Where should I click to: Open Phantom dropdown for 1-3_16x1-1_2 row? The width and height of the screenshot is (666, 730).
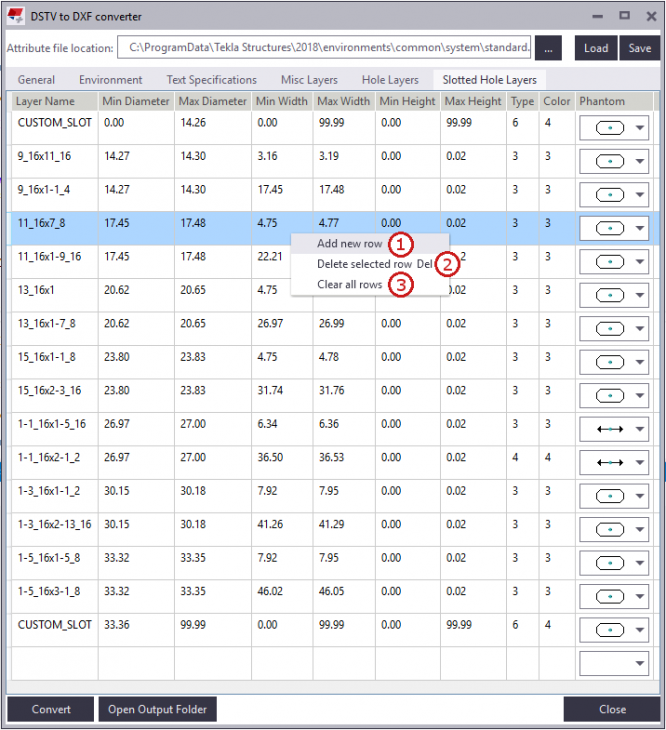point(614,496)
